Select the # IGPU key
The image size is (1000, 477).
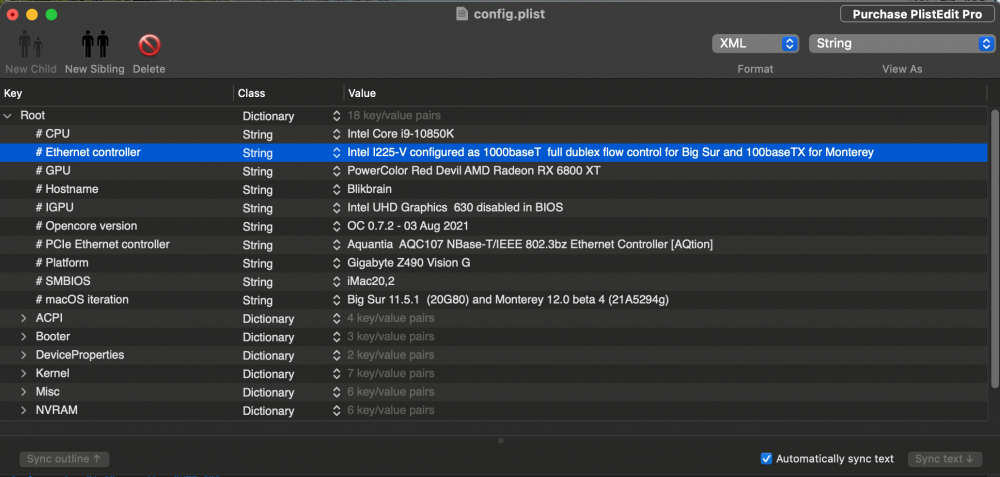pyautogui.click(x=55, y=207)
